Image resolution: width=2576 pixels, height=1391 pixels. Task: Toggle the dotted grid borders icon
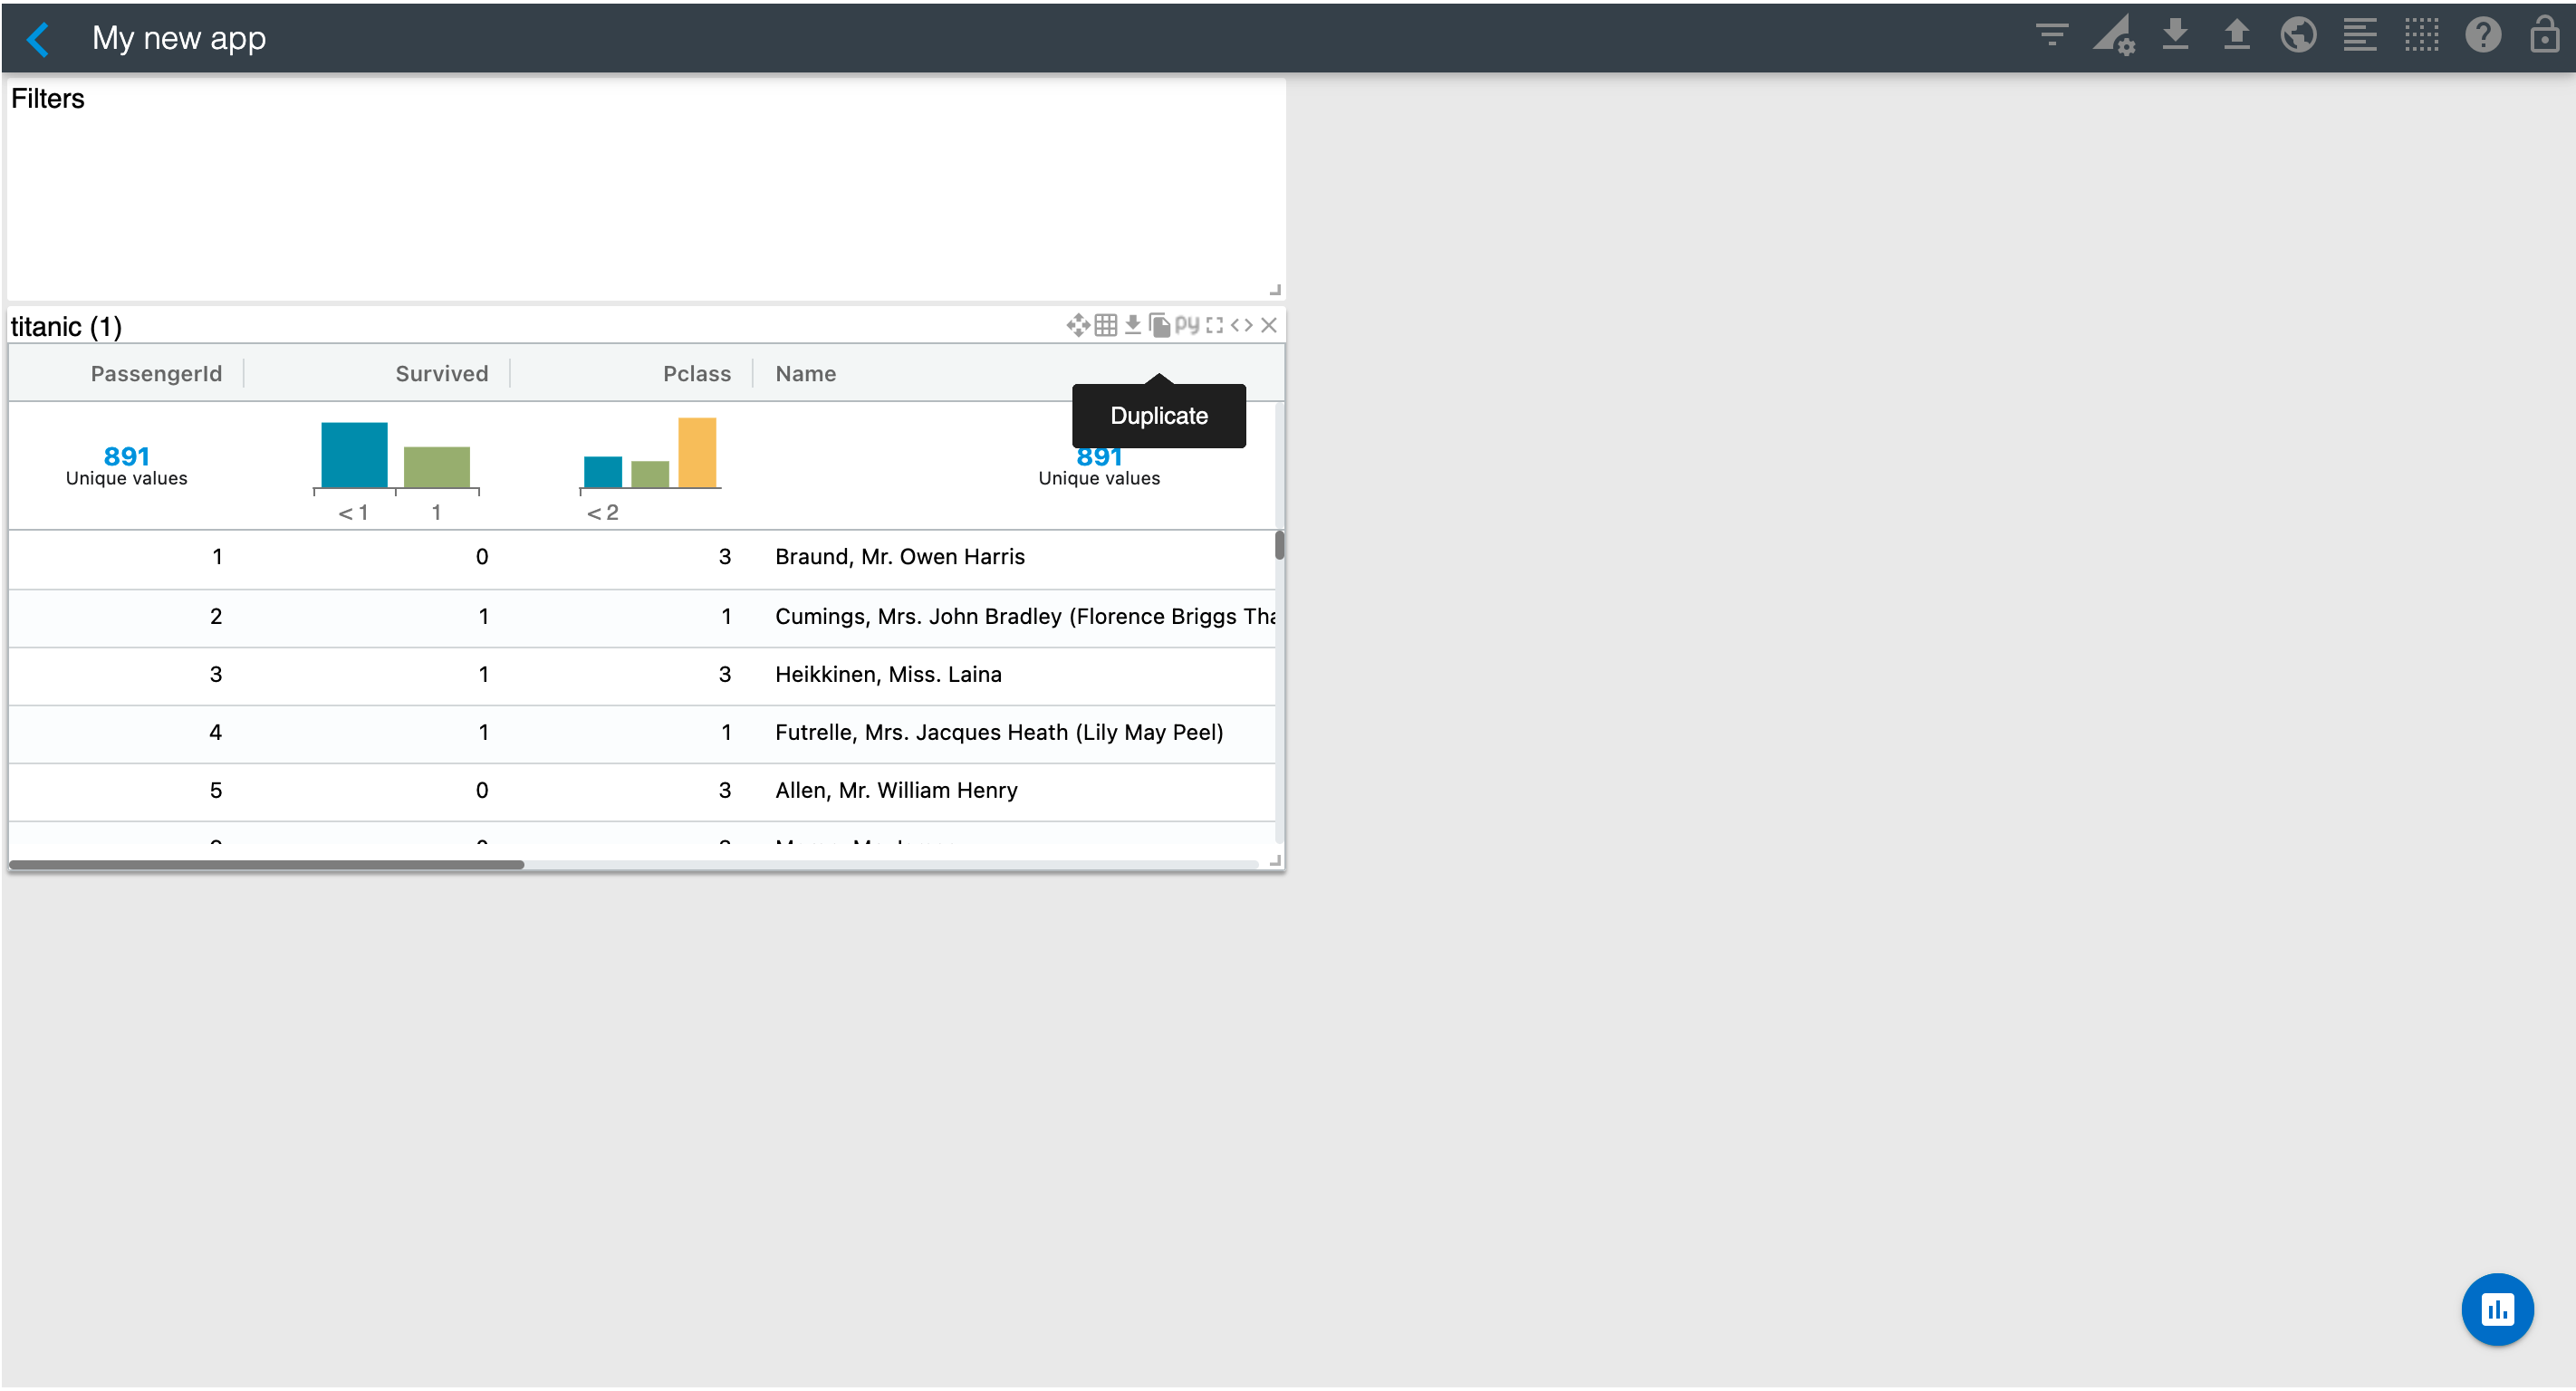coord(2421,36)
